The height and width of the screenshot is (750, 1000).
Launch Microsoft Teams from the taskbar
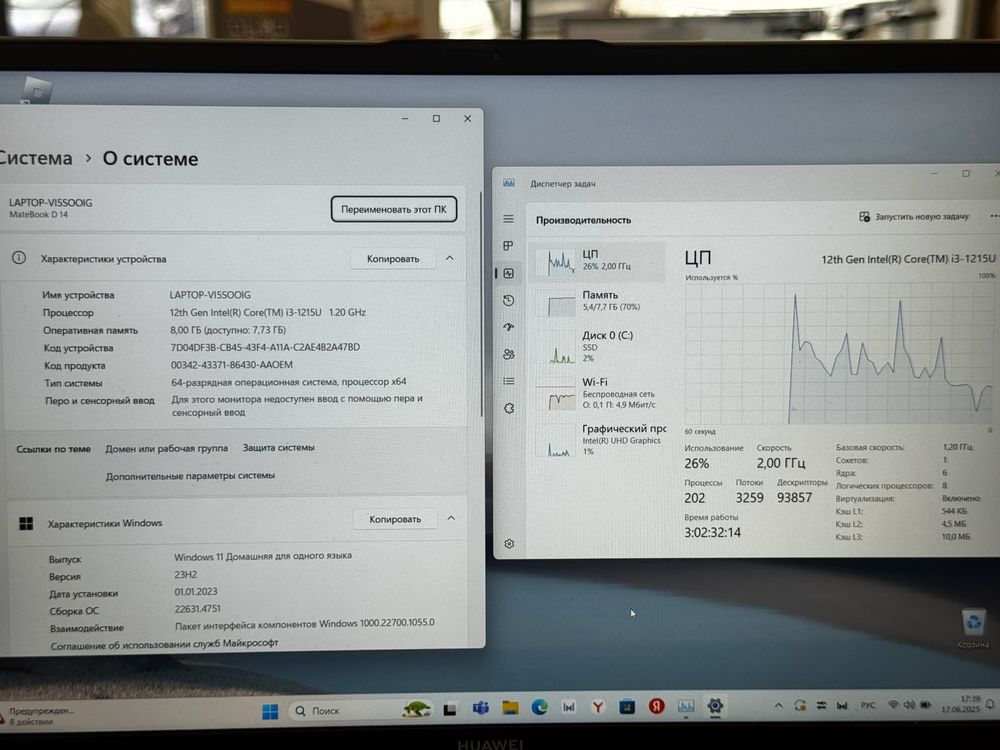click(x=480, y=708)
